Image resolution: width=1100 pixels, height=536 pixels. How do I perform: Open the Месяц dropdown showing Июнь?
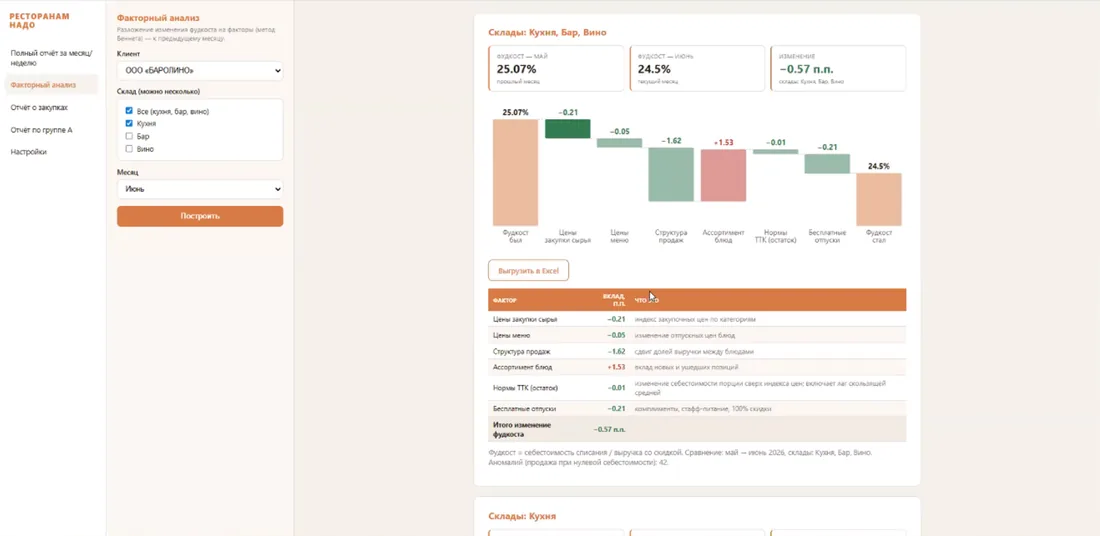[x=200, y=189]
